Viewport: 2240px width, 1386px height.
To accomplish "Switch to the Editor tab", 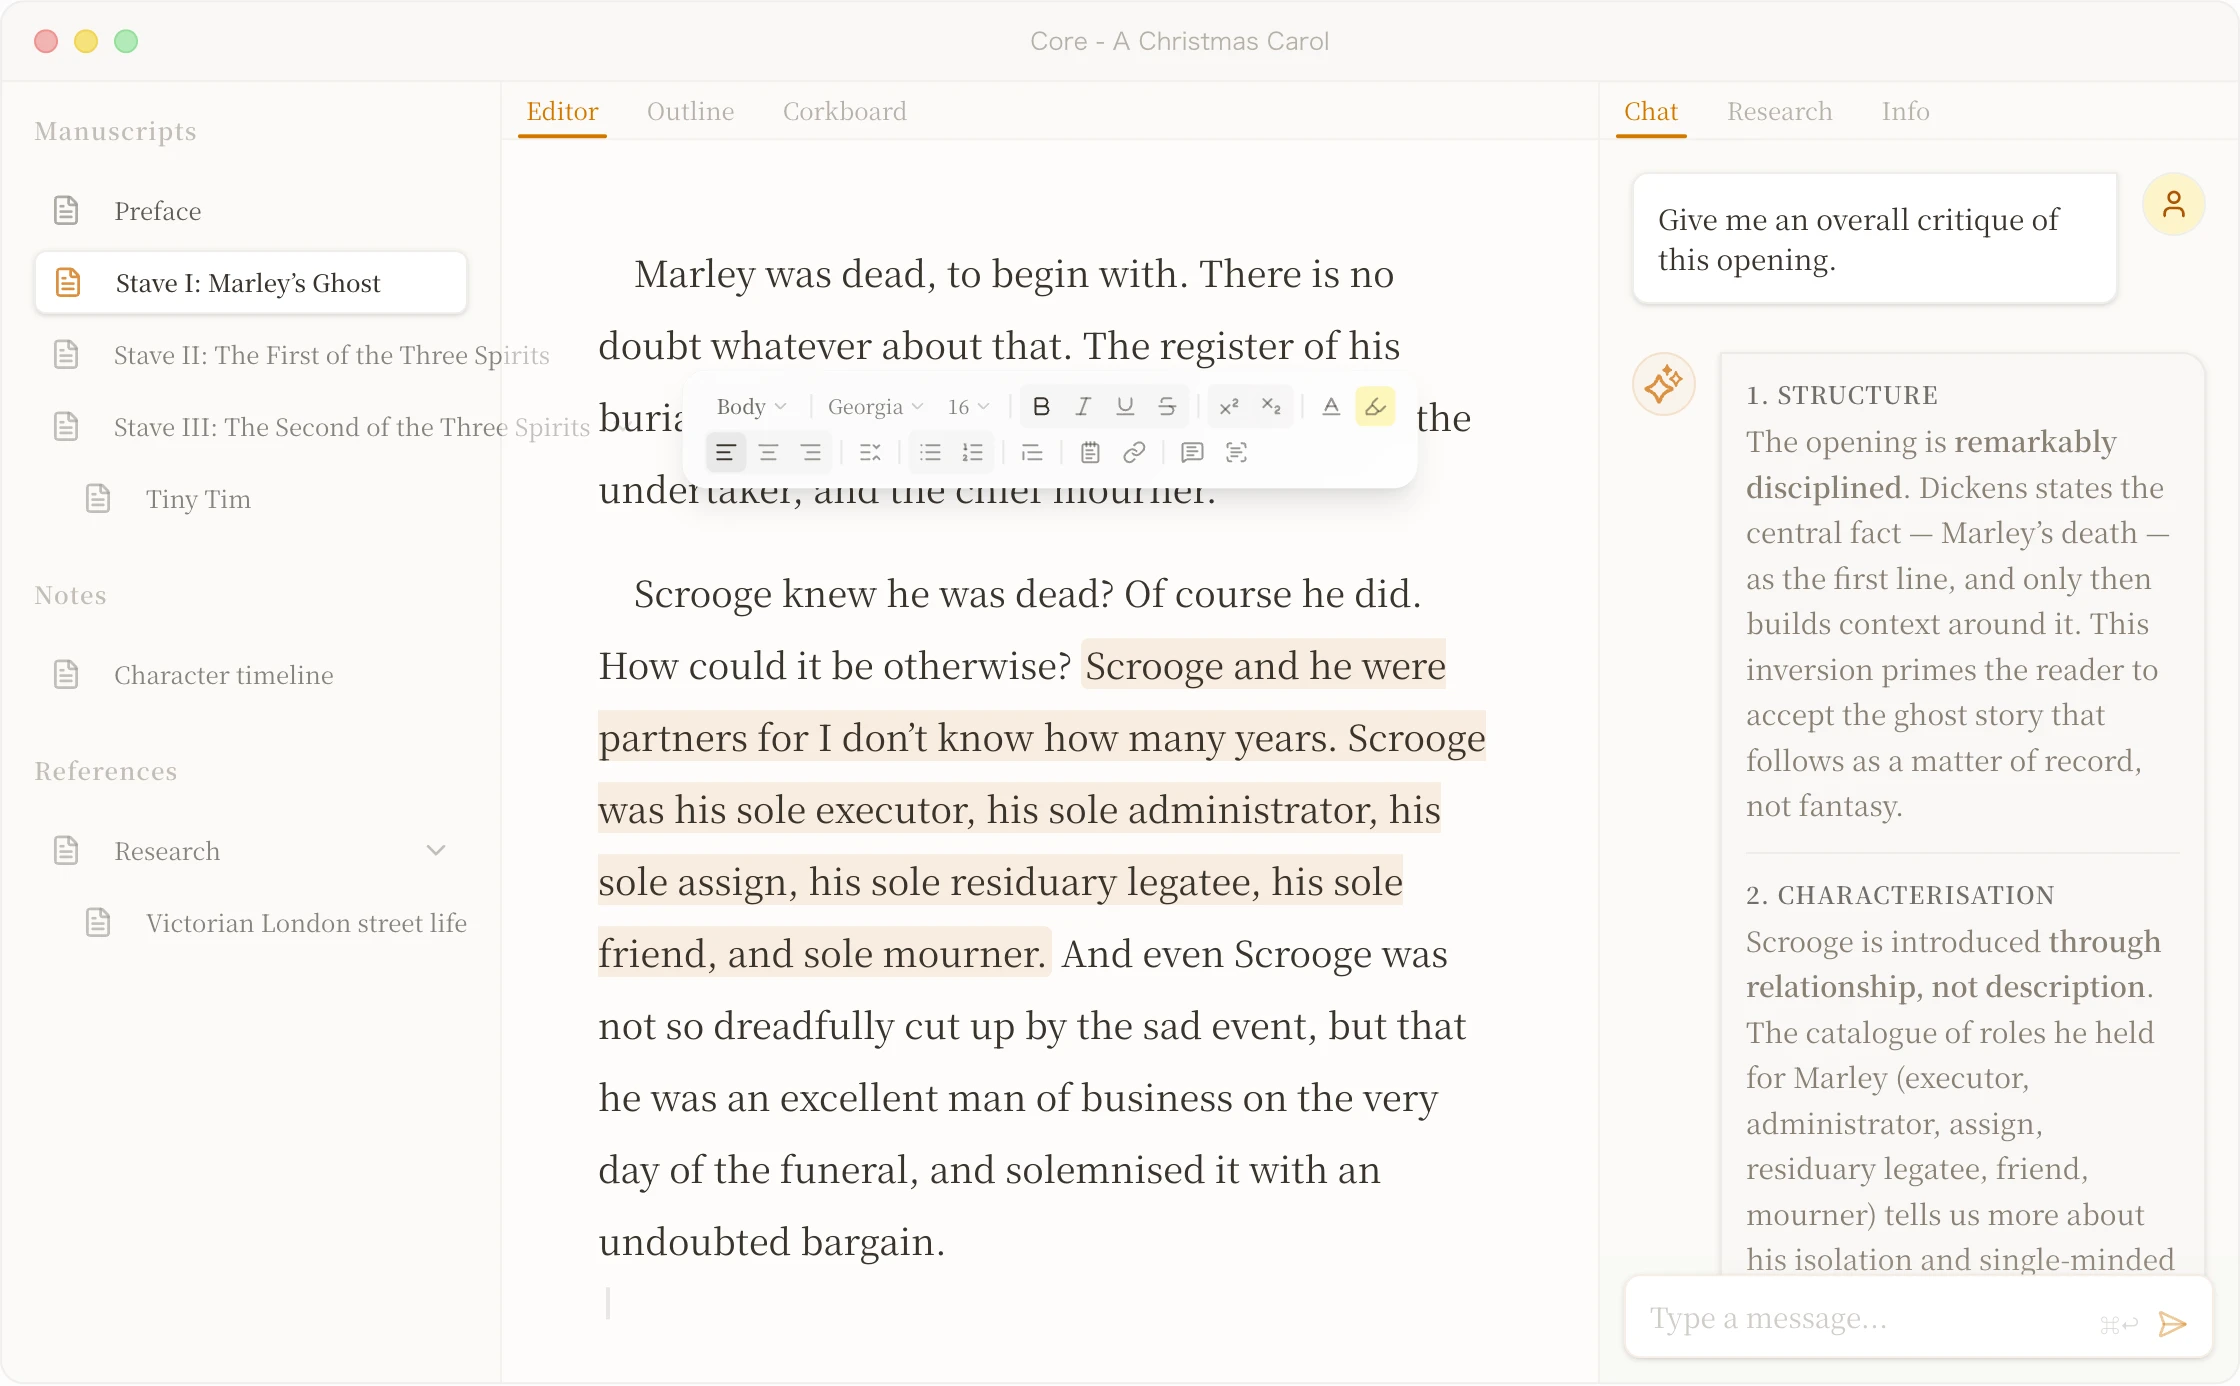I will point(562,111).
